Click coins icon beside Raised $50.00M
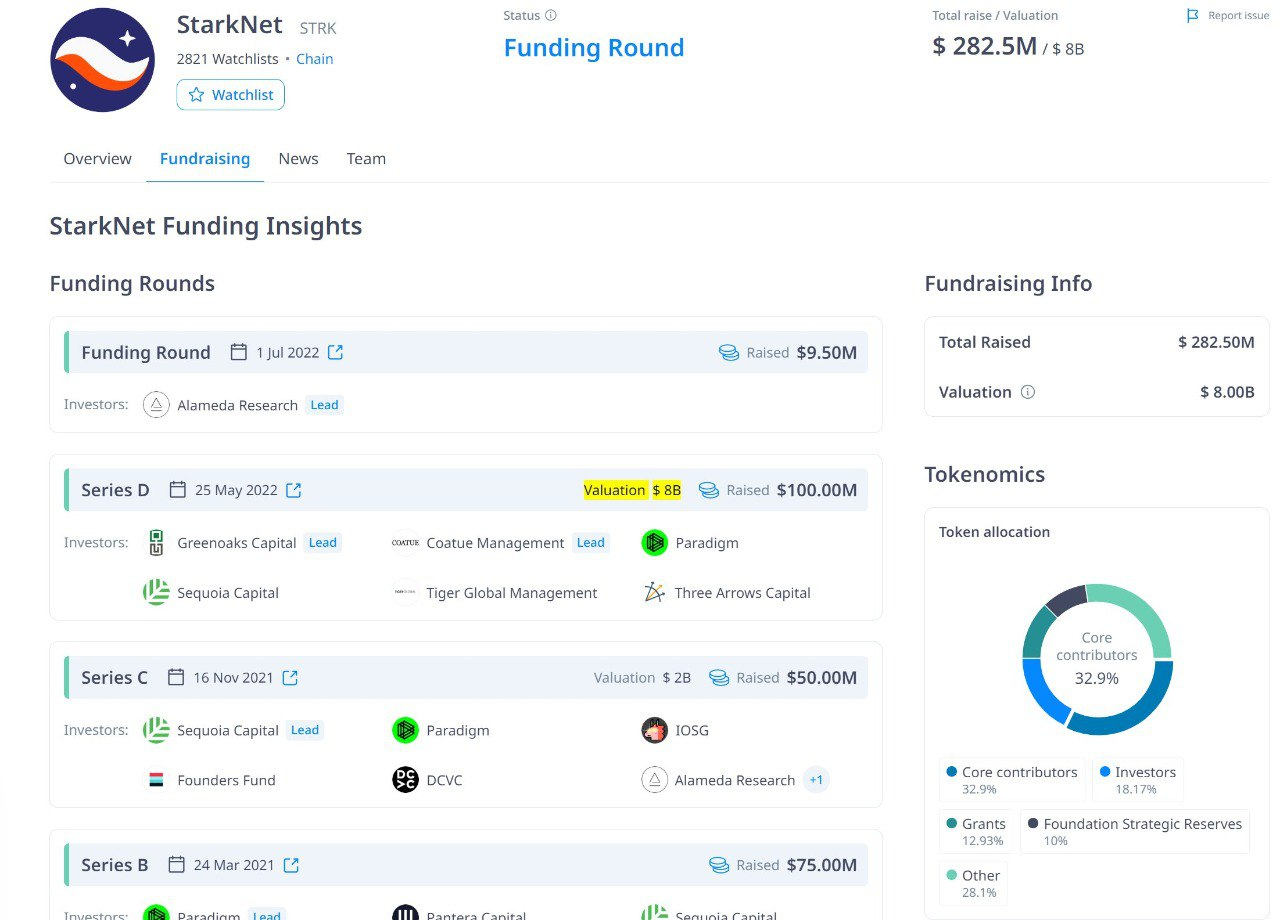The image size is (1280, 920). pos(719,678)
